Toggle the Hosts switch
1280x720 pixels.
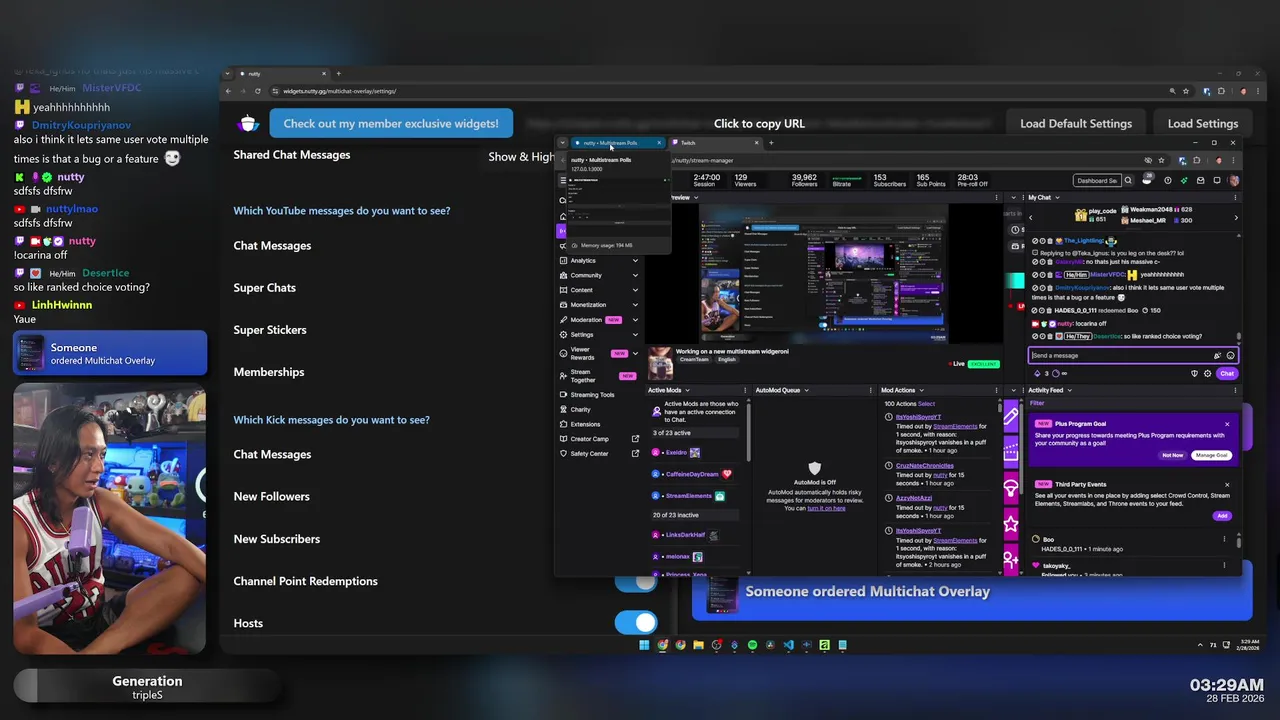point(635,623)
